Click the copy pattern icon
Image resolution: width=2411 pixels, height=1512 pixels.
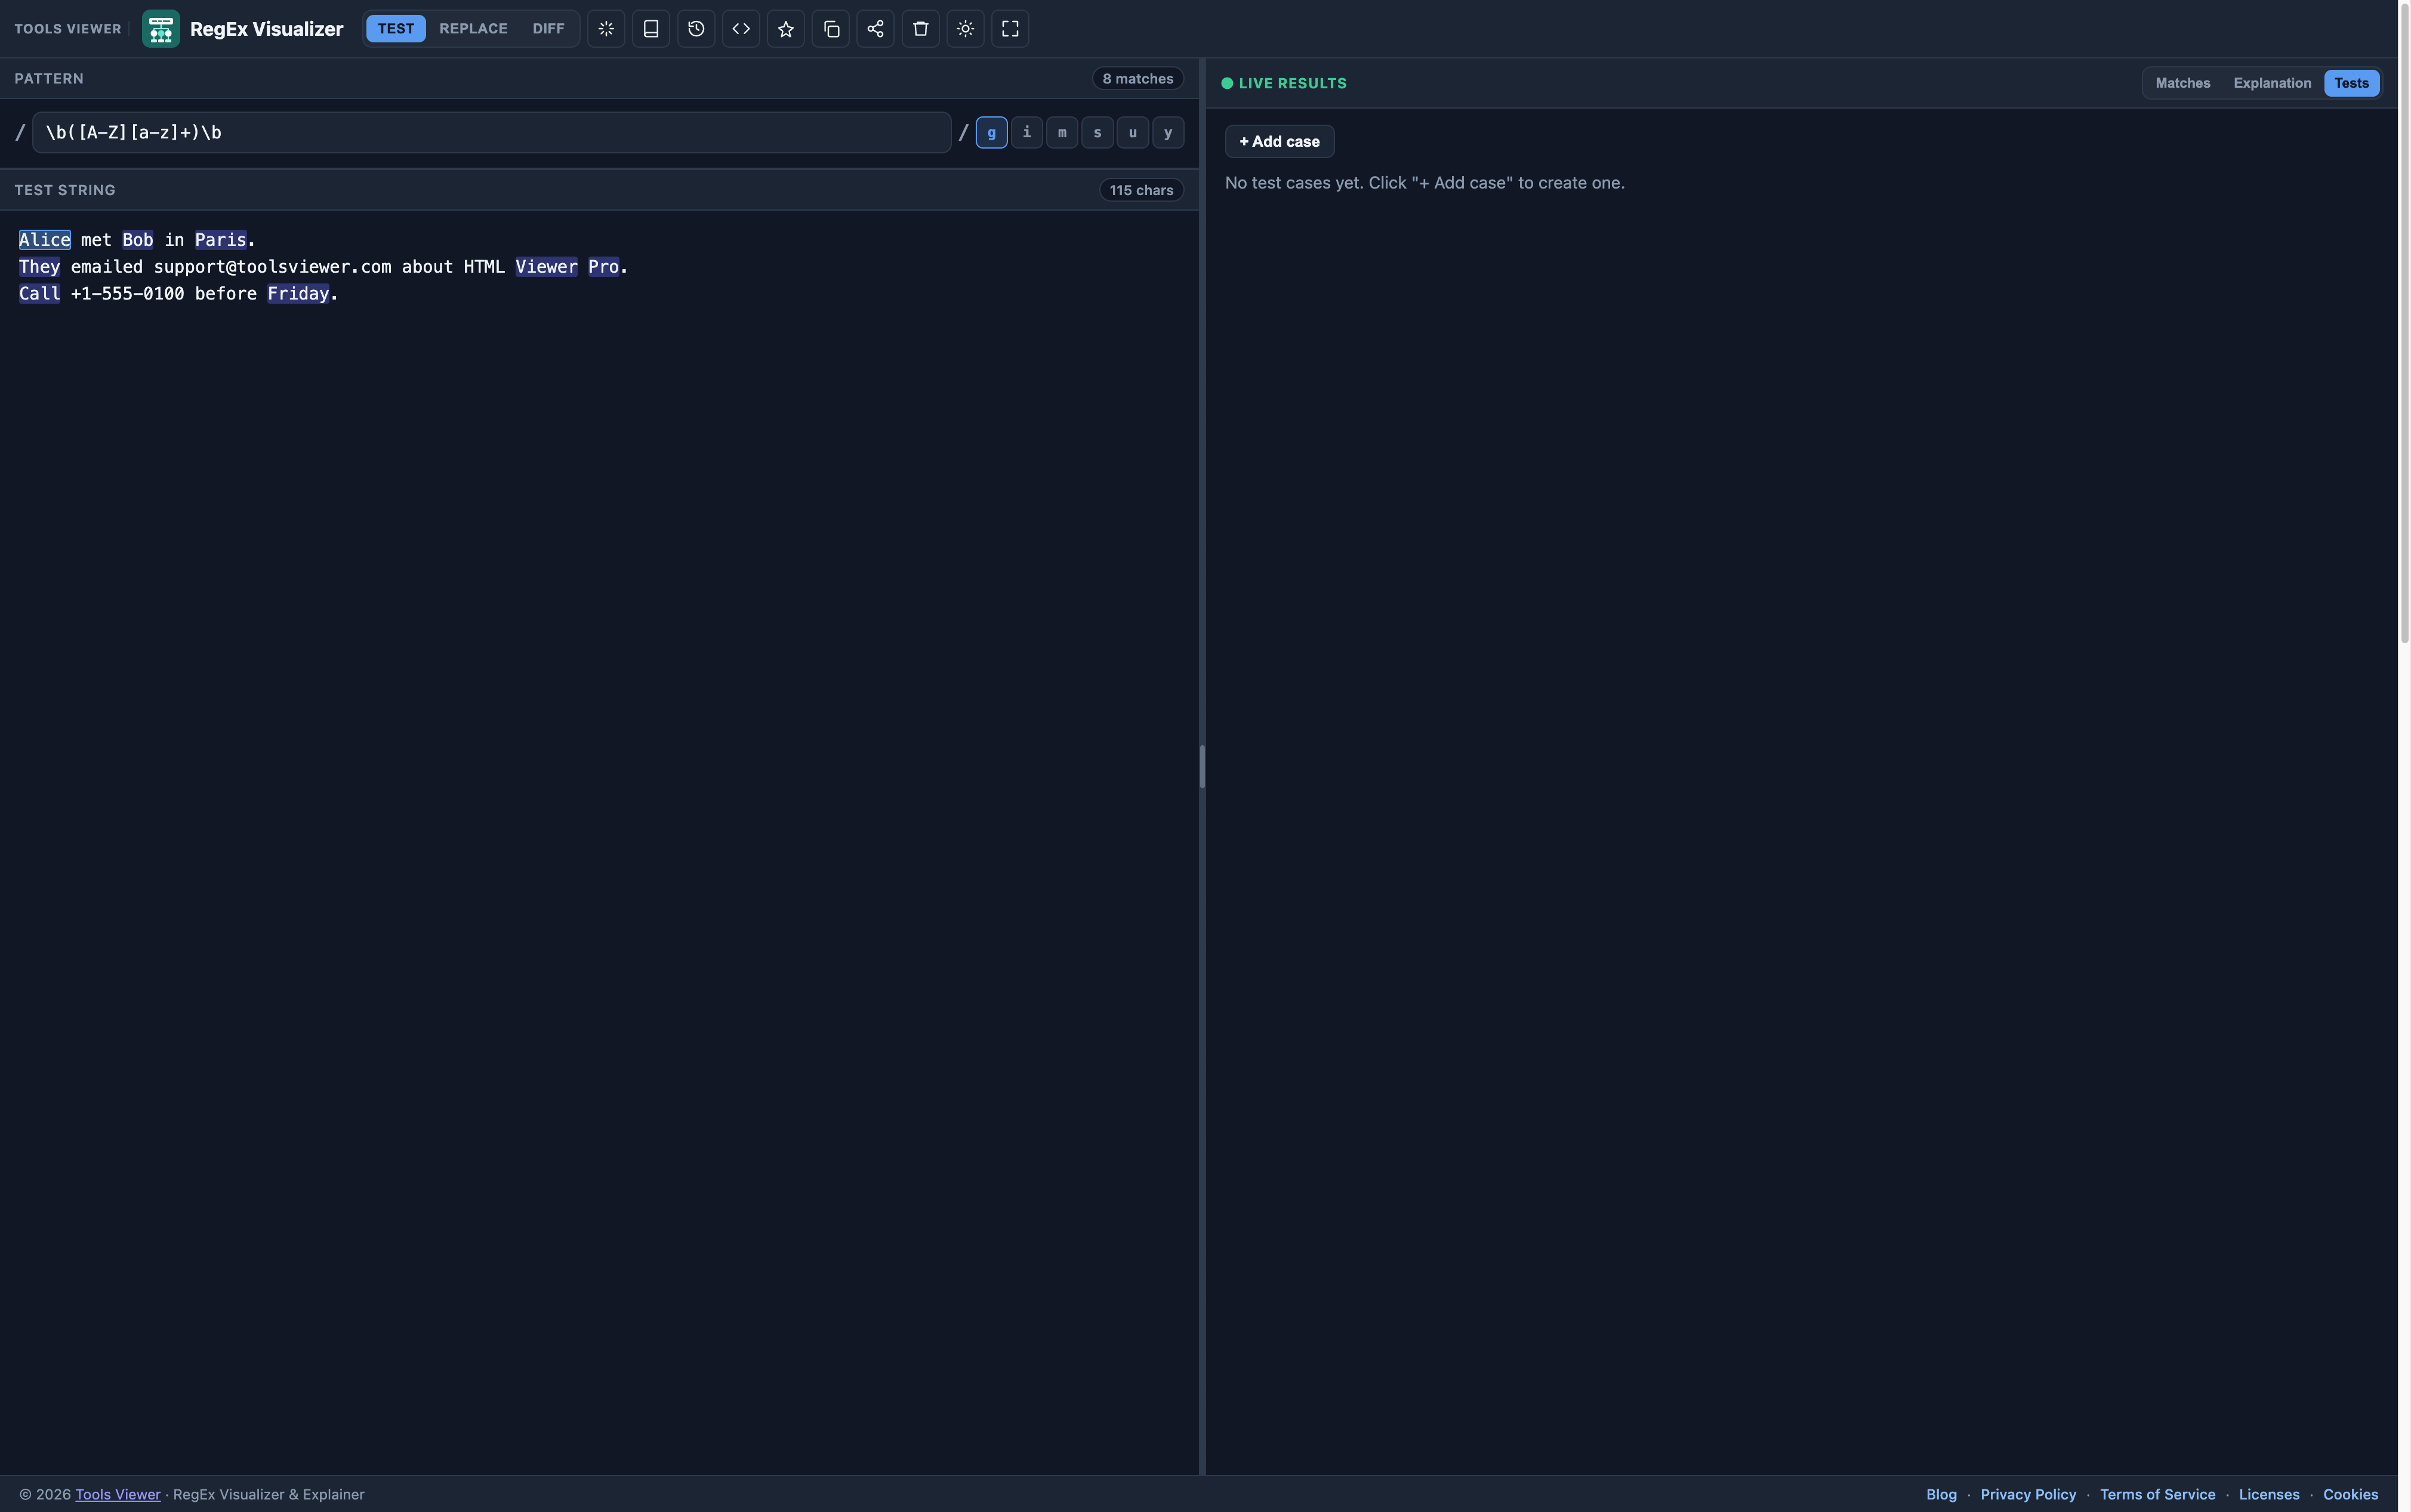click(x=831, y=29)
